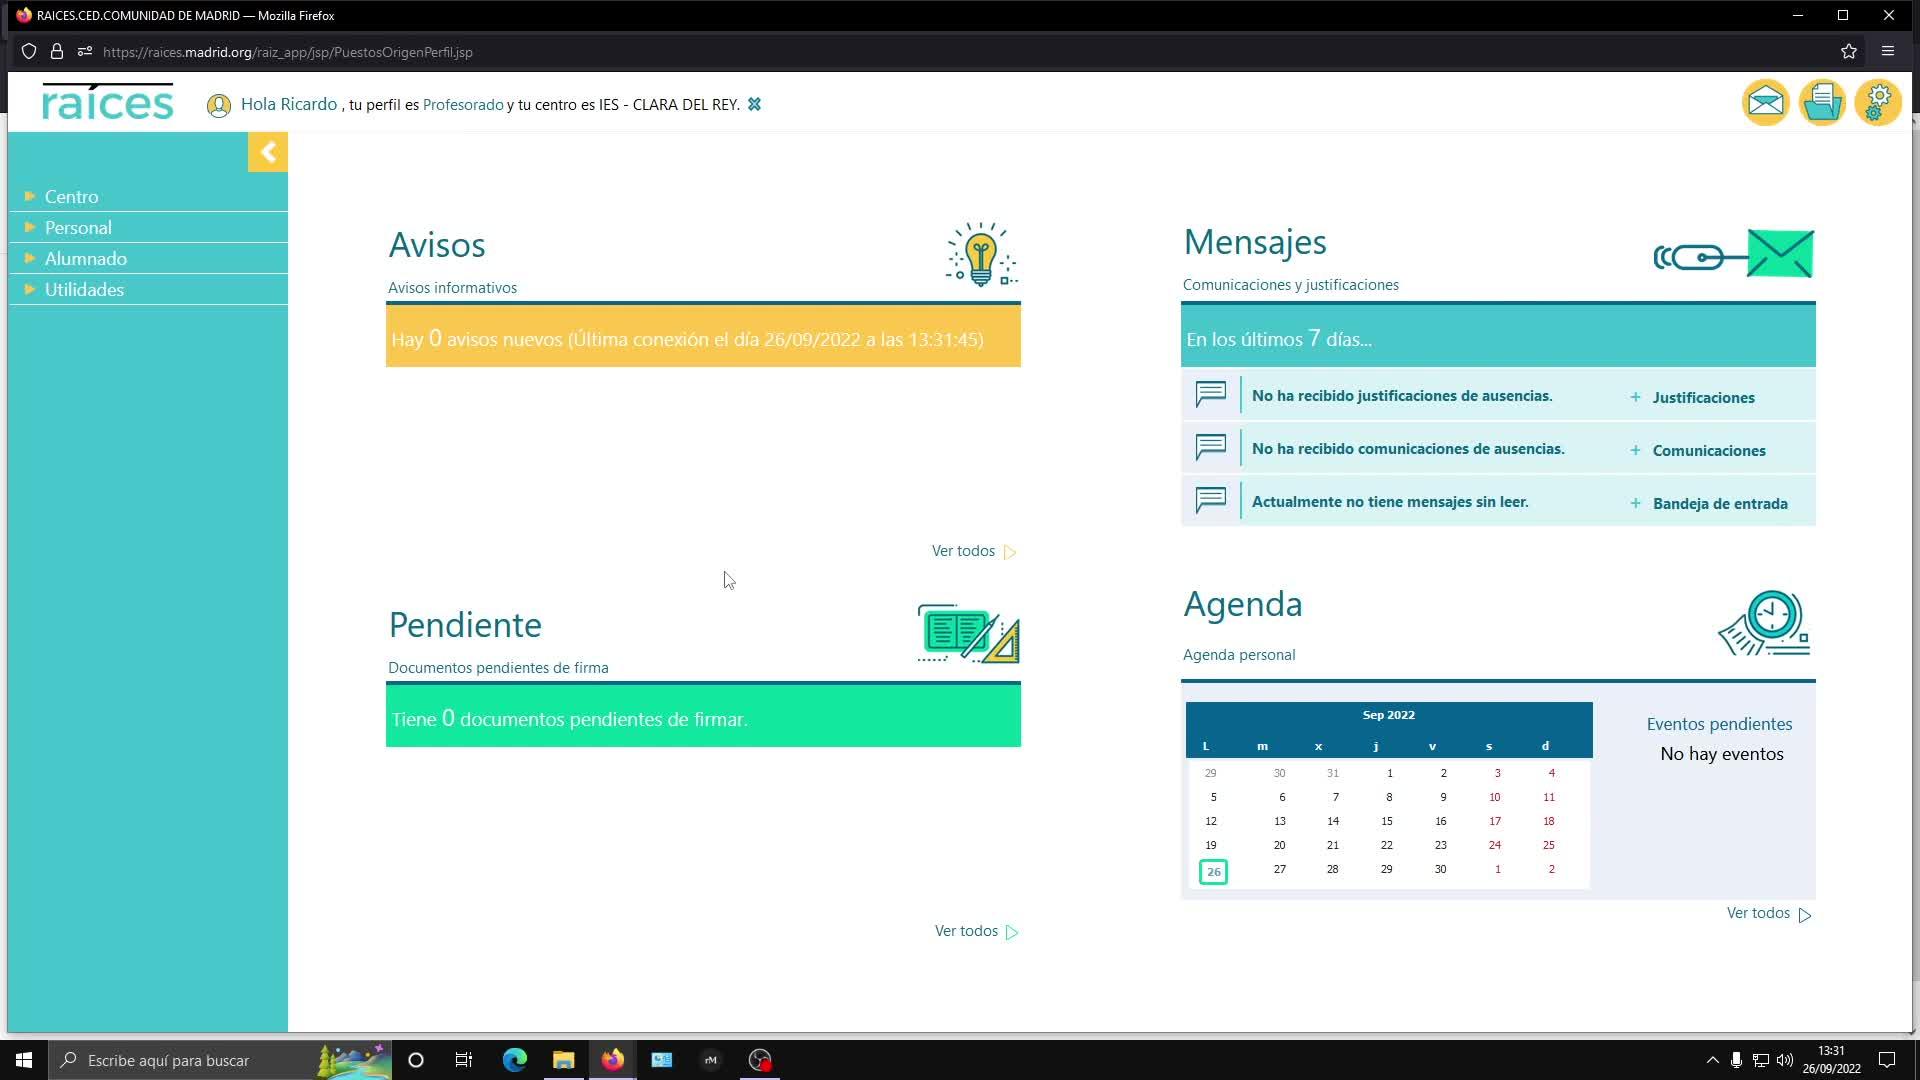Click the Pendiente documents icon
Screen dimensions: 1920x1080
(x=968, y=634)
